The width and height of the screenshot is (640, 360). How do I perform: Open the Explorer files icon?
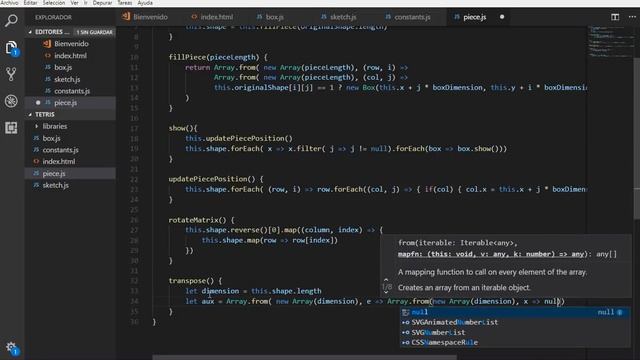point(11,48)
